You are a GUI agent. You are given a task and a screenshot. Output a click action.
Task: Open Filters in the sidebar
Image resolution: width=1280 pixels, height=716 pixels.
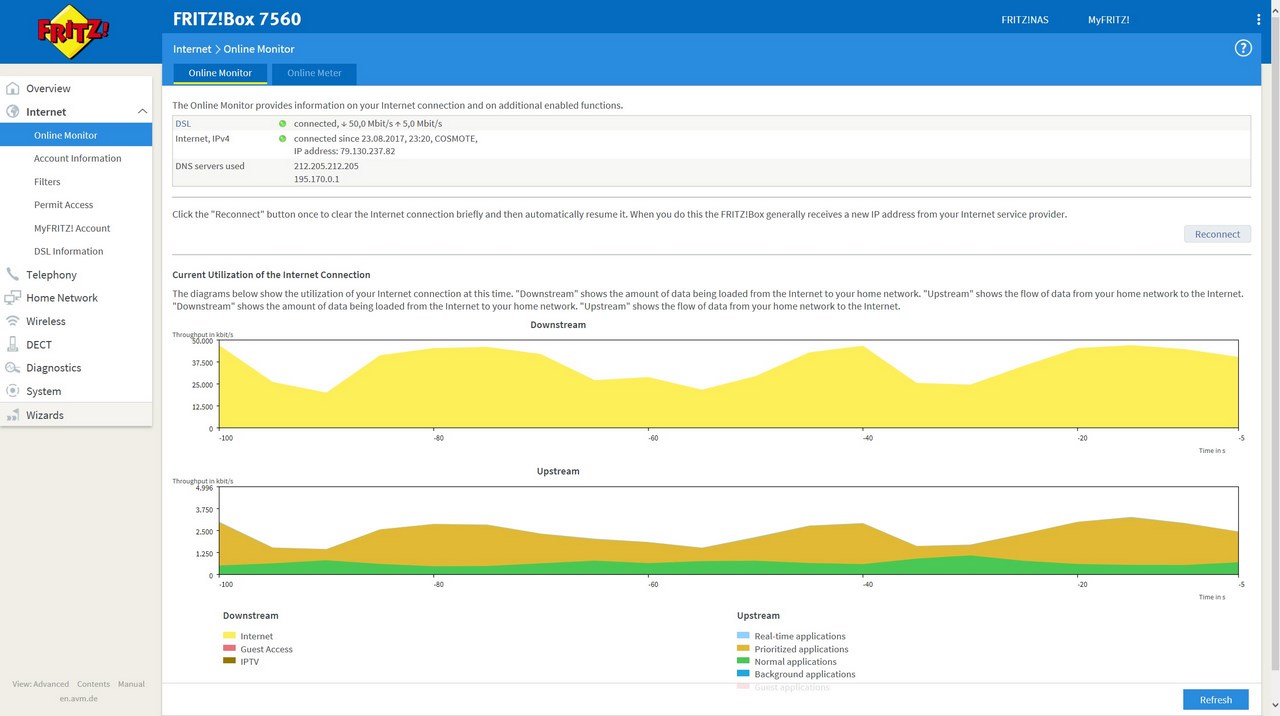(47, 182)
